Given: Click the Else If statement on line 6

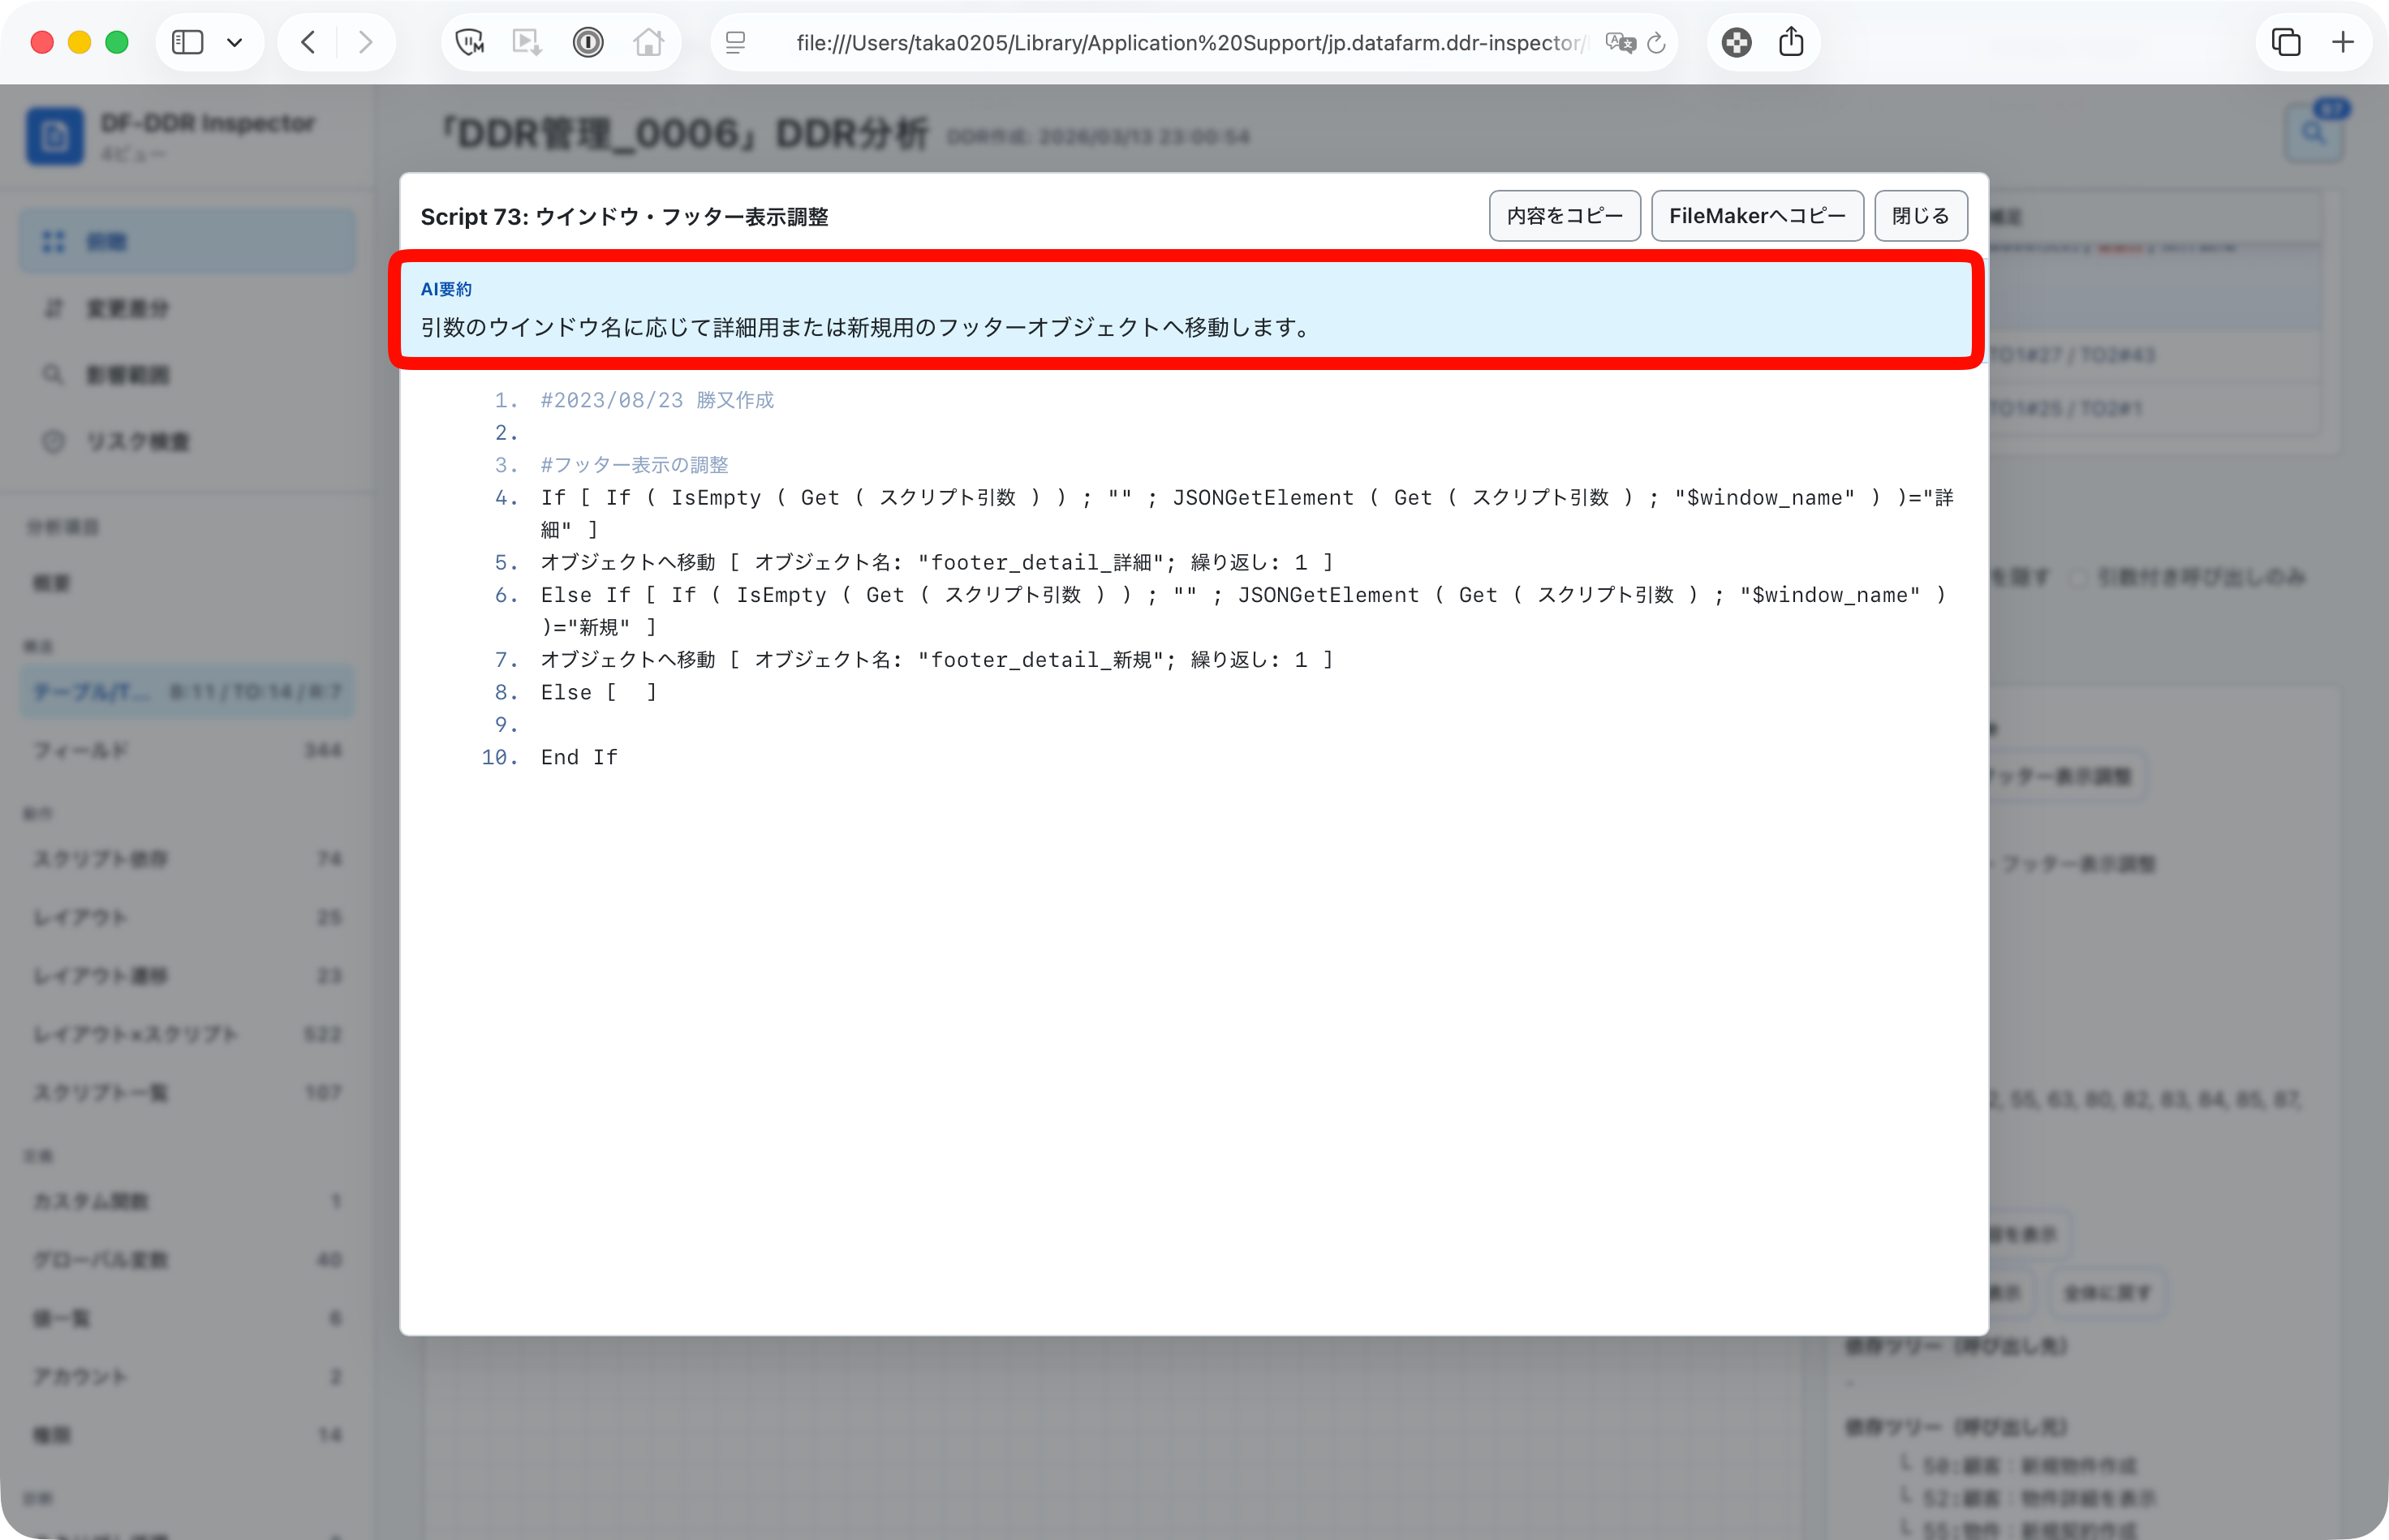Looking at the screenshot, I should tap(1243, 610).
